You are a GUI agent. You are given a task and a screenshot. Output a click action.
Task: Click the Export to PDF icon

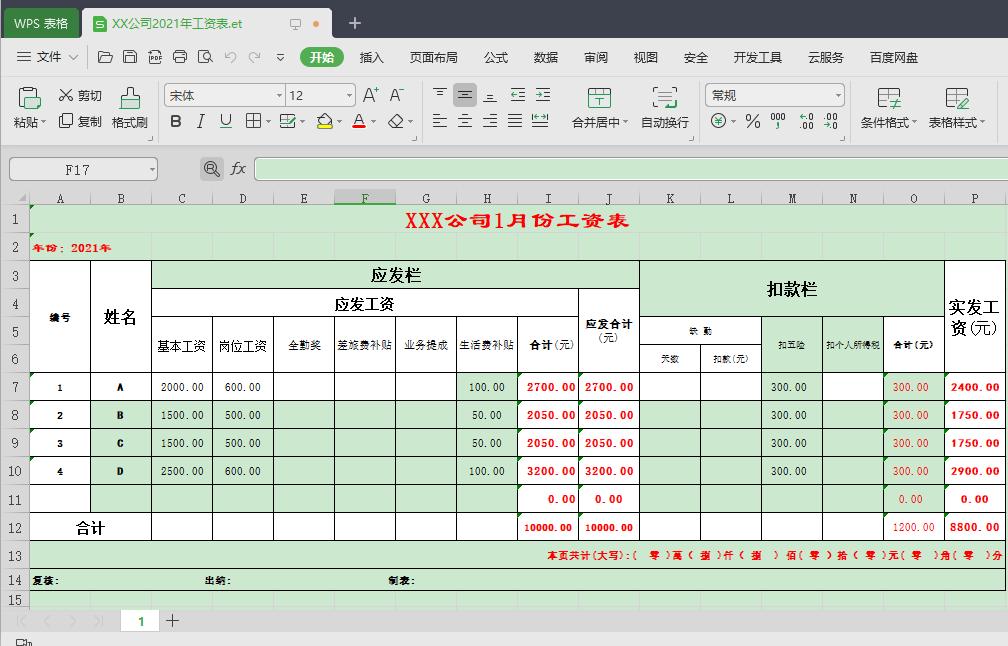coord(156,58)
